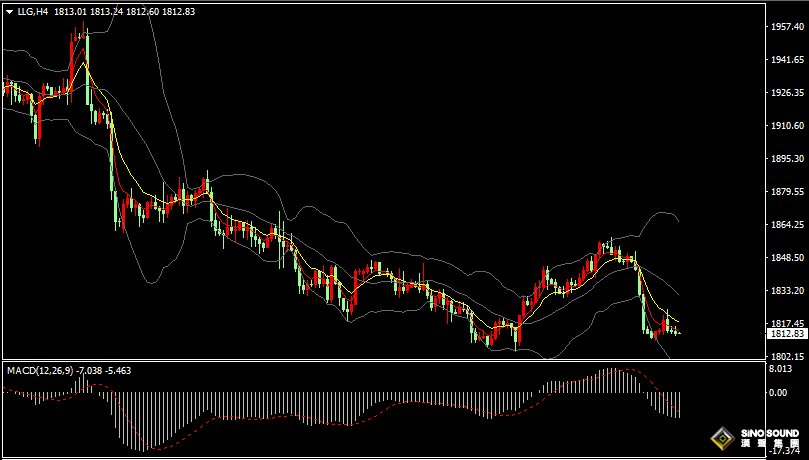Click the MACD(12,26,9) indicator label
The width and height of the screenshot is (809, 460).
point(39,371)
